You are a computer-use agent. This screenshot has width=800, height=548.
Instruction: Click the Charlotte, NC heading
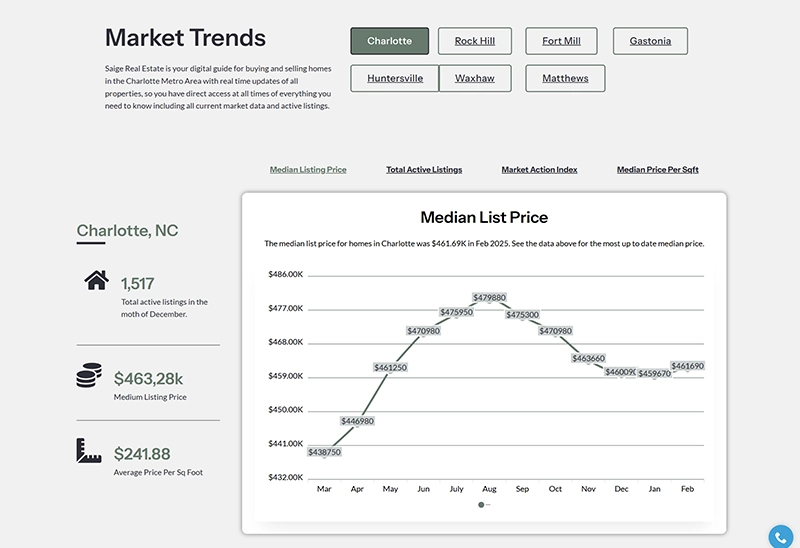128,231
